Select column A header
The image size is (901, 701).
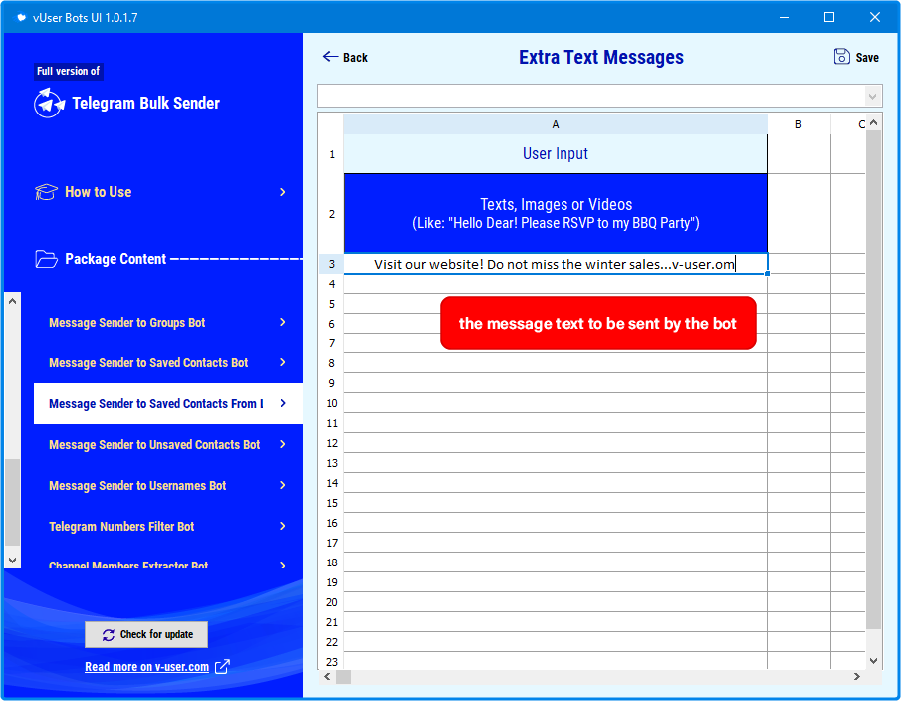point(556,124)
